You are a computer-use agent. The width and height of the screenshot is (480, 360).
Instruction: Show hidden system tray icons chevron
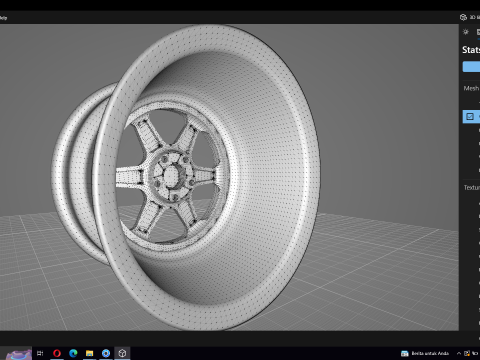[x=459, y=353]
